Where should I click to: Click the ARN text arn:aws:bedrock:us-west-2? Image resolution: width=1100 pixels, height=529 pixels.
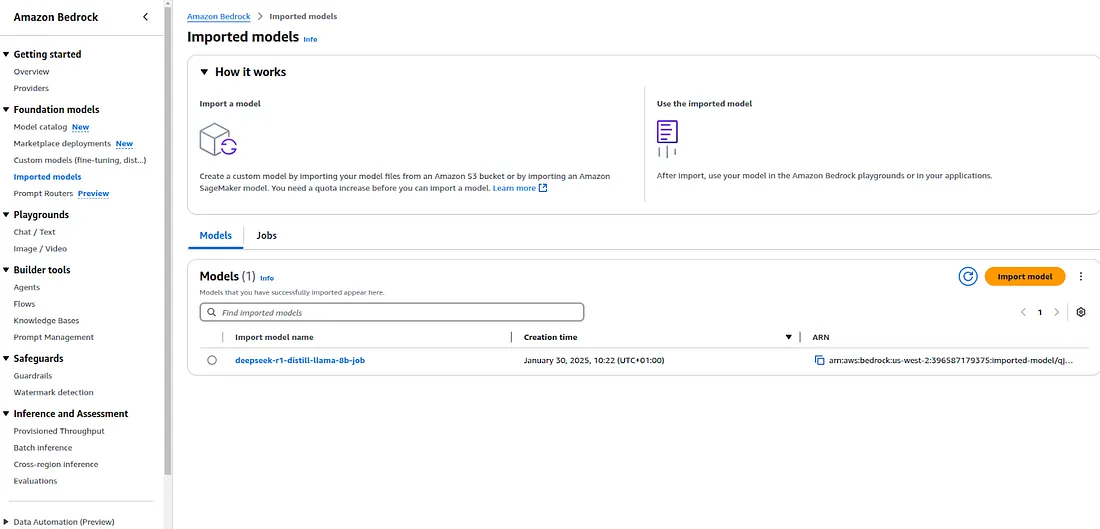pos(951,361)
